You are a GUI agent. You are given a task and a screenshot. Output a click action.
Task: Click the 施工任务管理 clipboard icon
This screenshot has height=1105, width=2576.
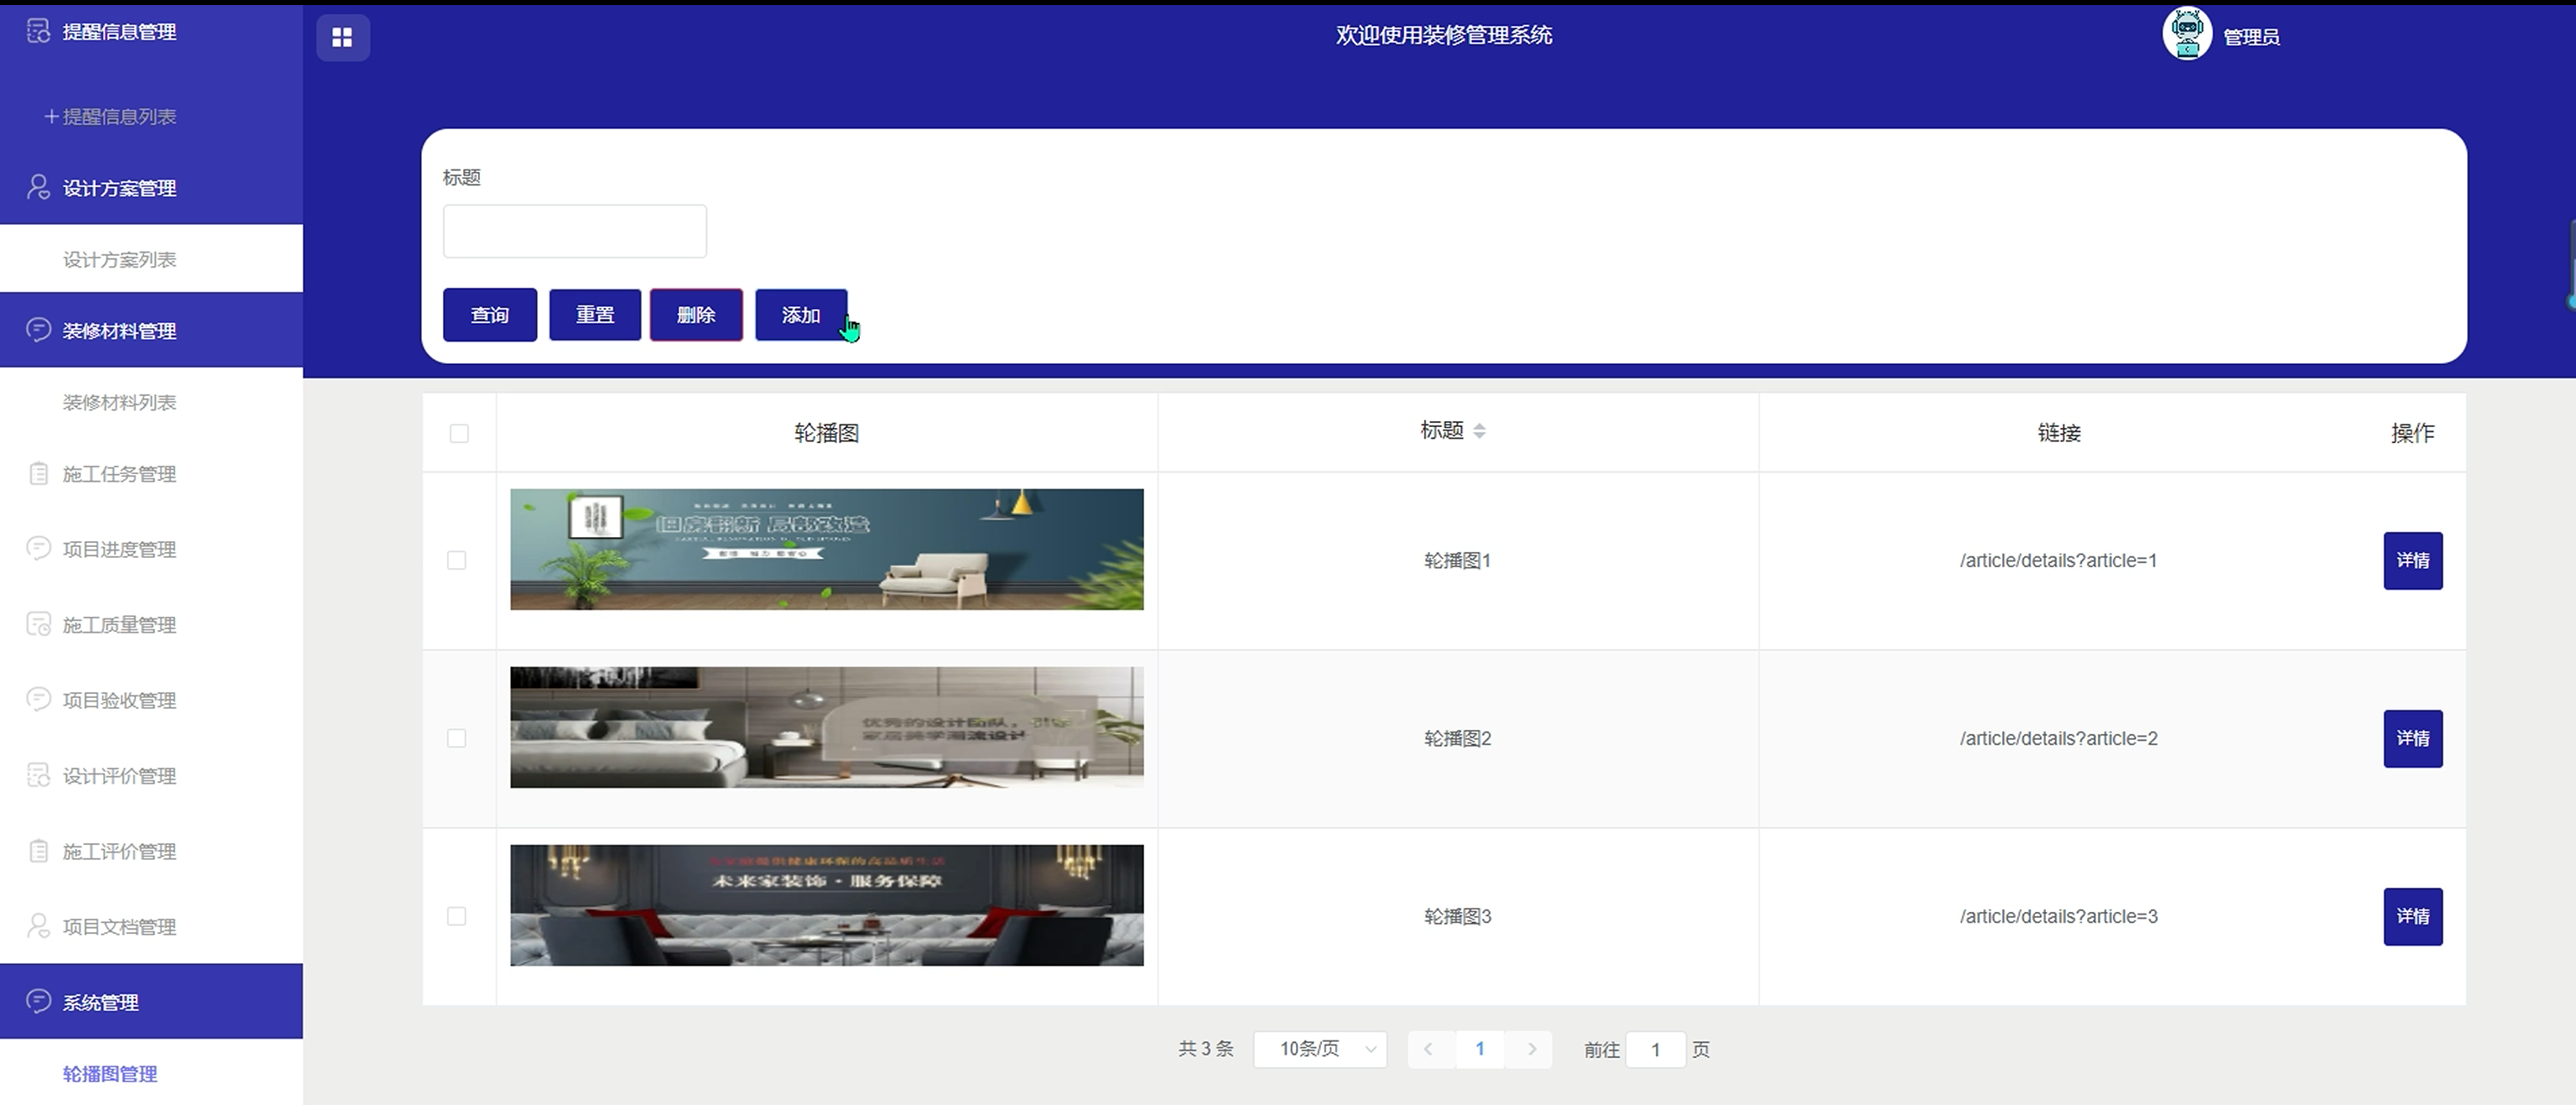(38, 474)
